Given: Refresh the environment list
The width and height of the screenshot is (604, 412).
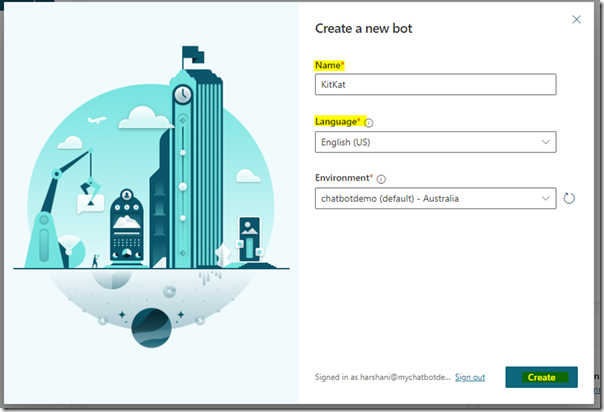Looking at the screenshot, I should pyautogui.click(x=569, y=199).
